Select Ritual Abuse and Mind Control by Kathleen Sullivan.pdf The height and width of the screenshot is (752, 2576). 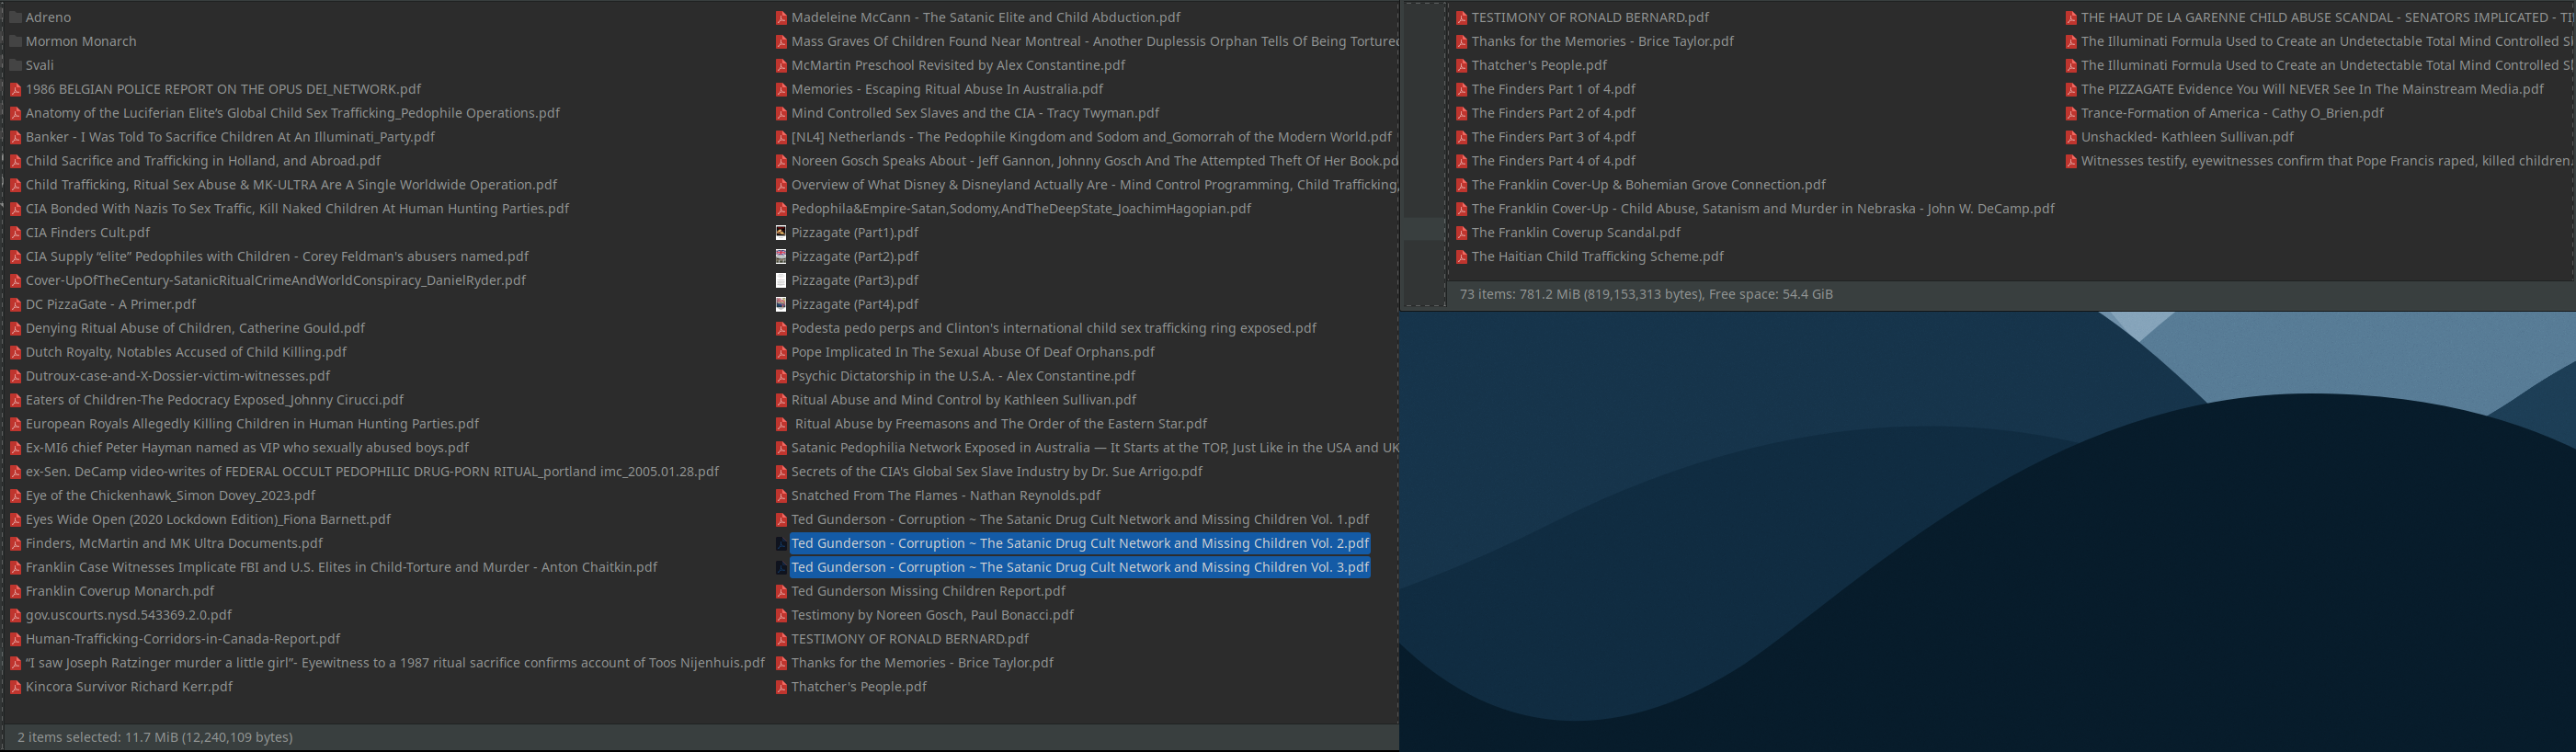point(963,400)
